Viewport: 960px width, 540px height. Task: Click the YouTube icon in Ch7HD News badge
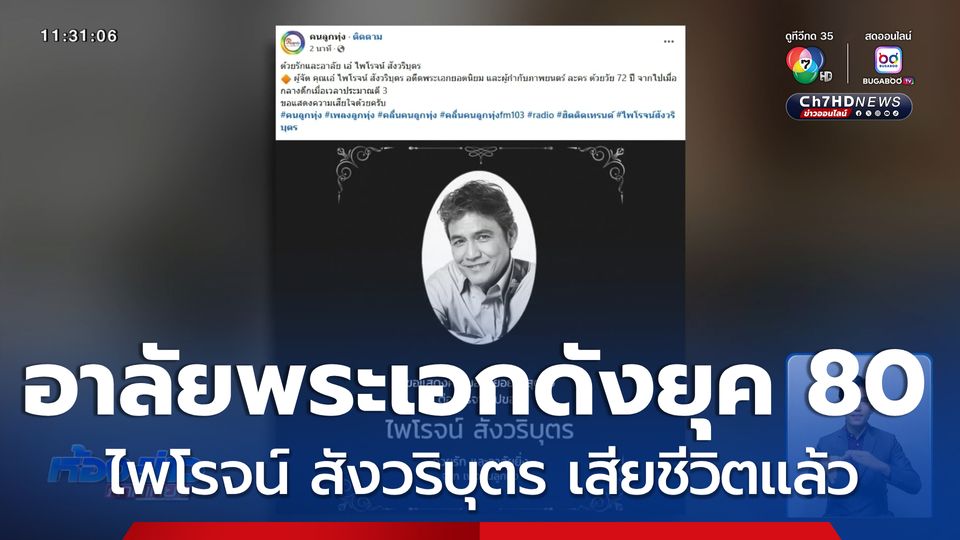coord(887,113)
